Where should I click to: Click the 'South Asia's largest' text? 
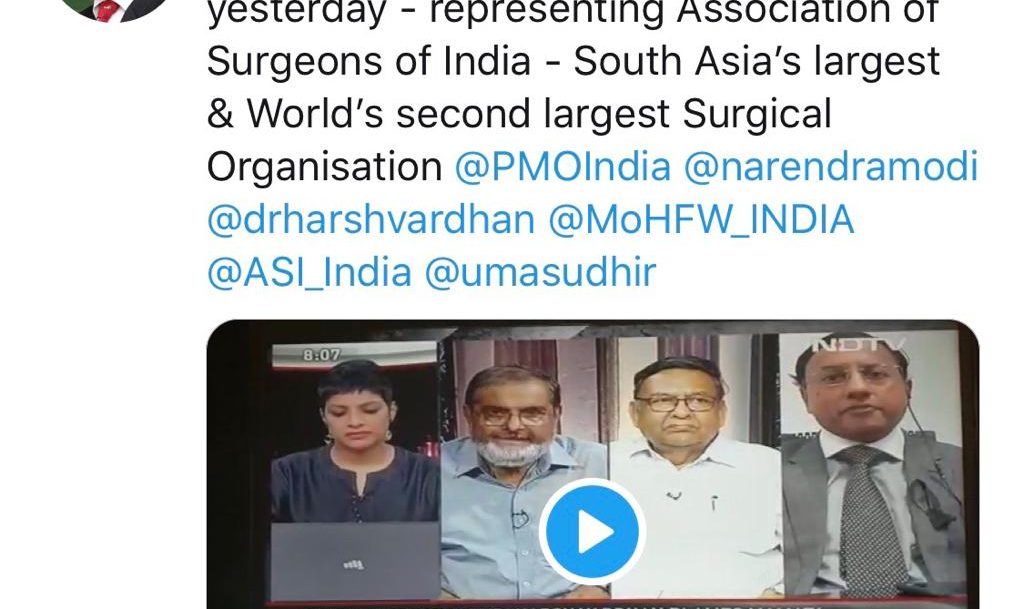tap(756, 63)
